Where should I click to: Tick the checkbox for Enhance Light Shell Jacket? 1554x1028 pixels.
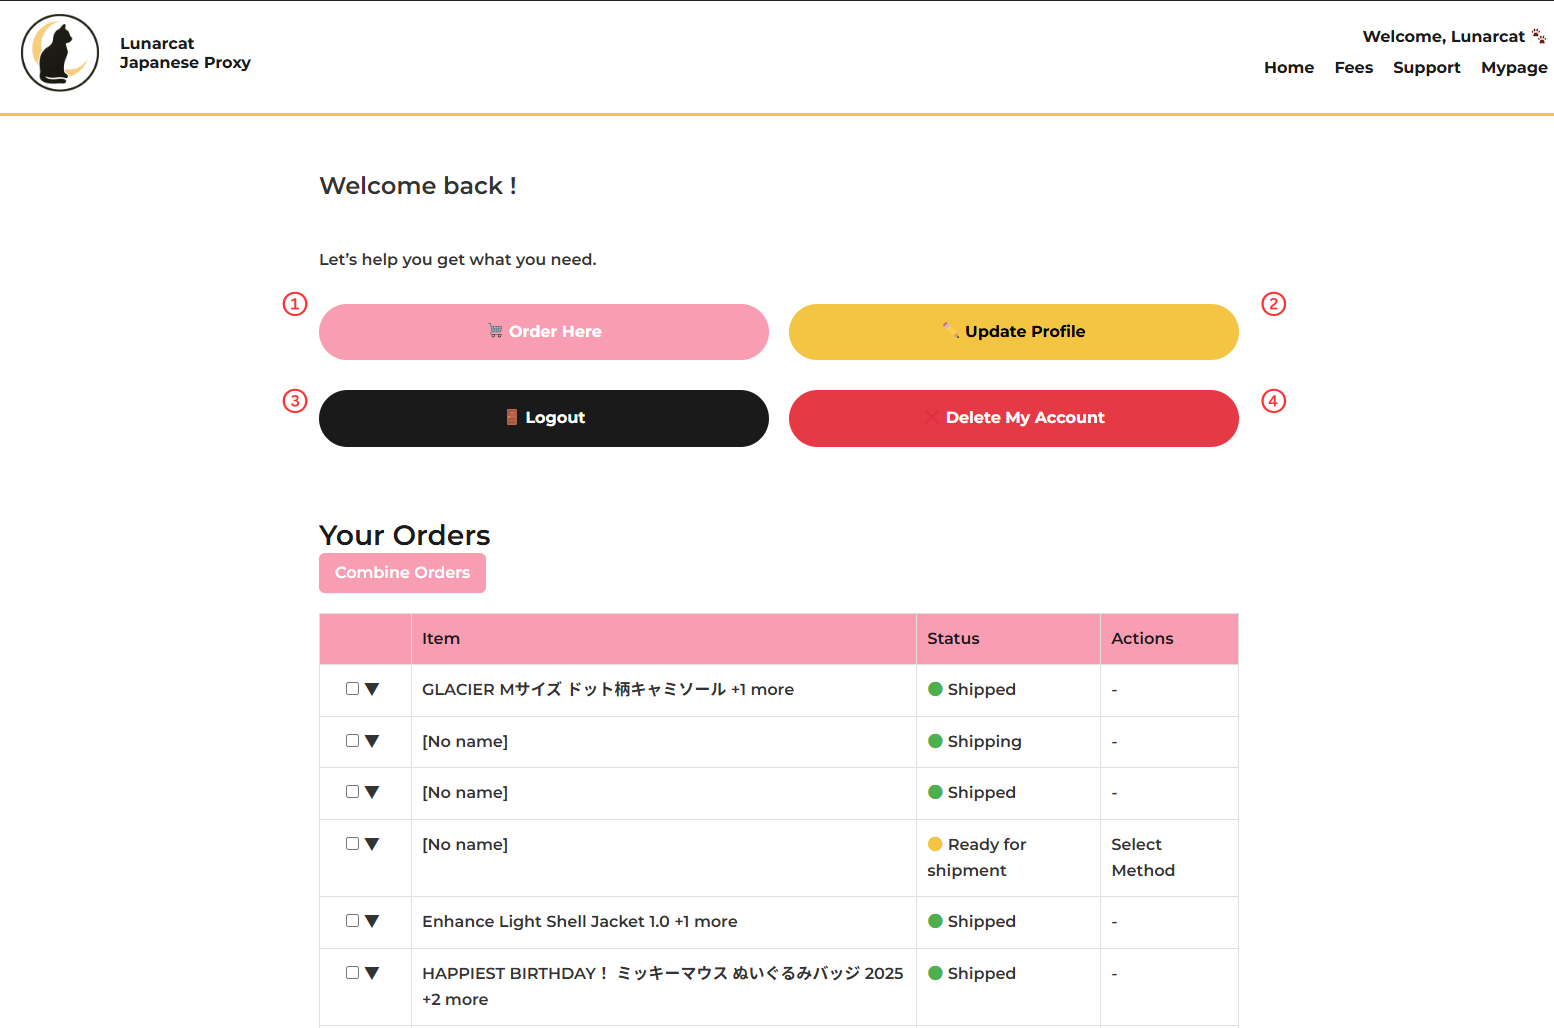[x=352, y=921]
